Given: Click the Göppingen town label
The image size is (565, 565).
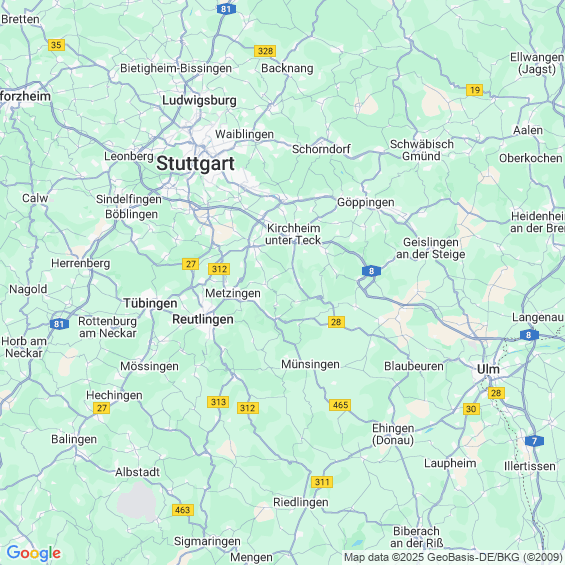Looking at the screenshot, I should tap(365, 203).
